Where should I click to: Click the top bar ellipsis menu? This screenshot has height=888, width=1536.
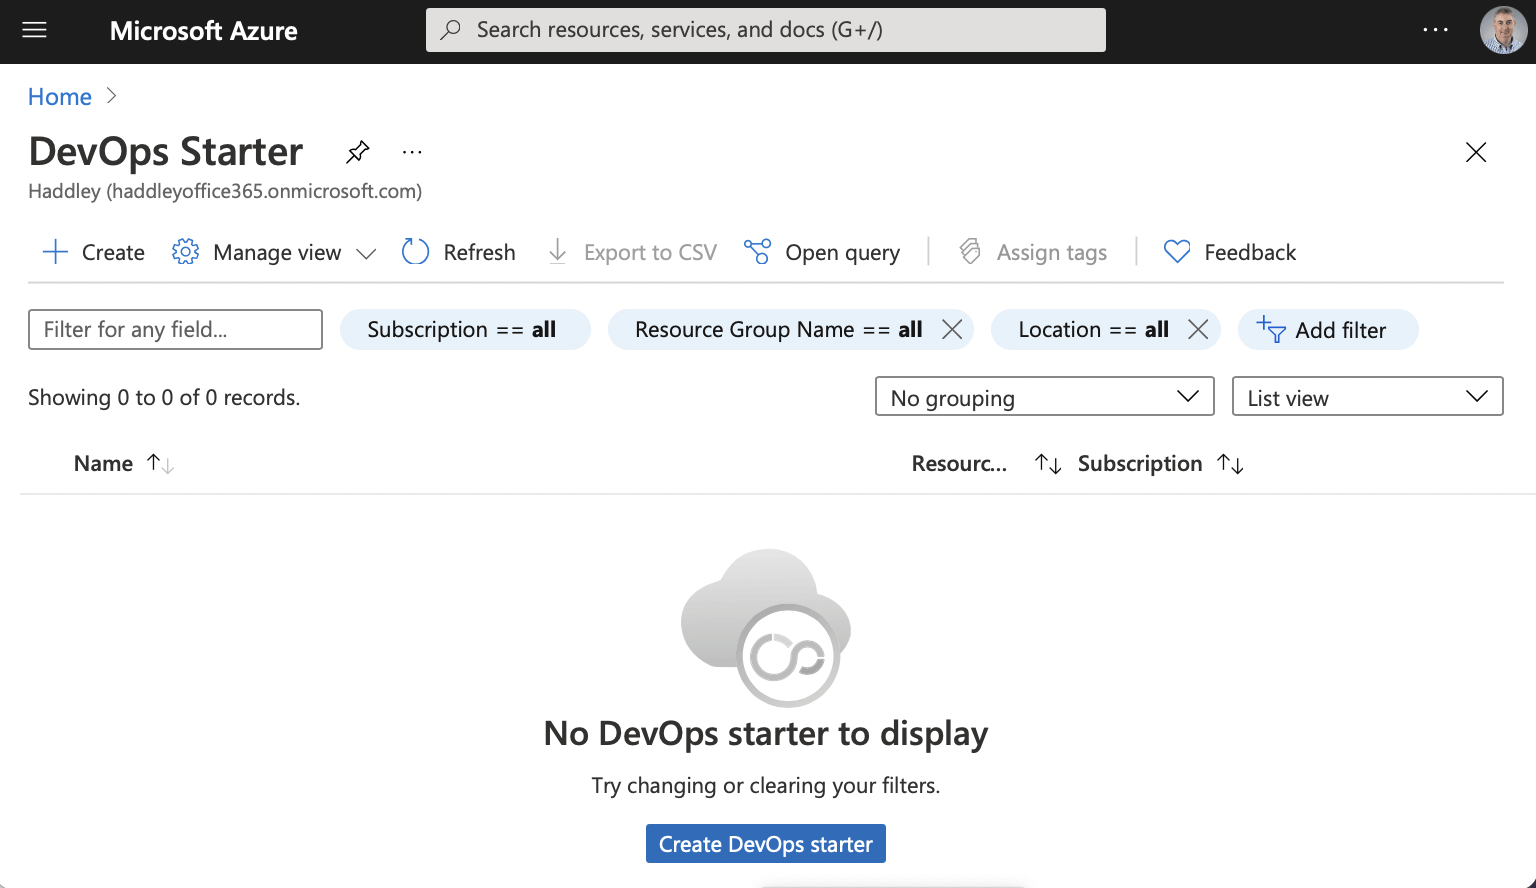(1435, 30)
